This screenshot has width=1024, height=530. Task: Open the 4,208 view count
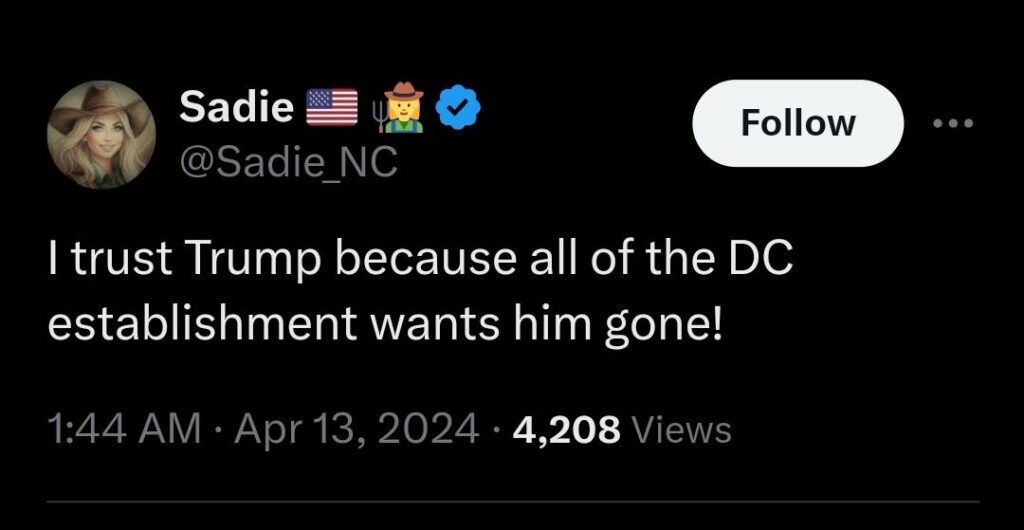pyautogui.click(x=566, y=430)
